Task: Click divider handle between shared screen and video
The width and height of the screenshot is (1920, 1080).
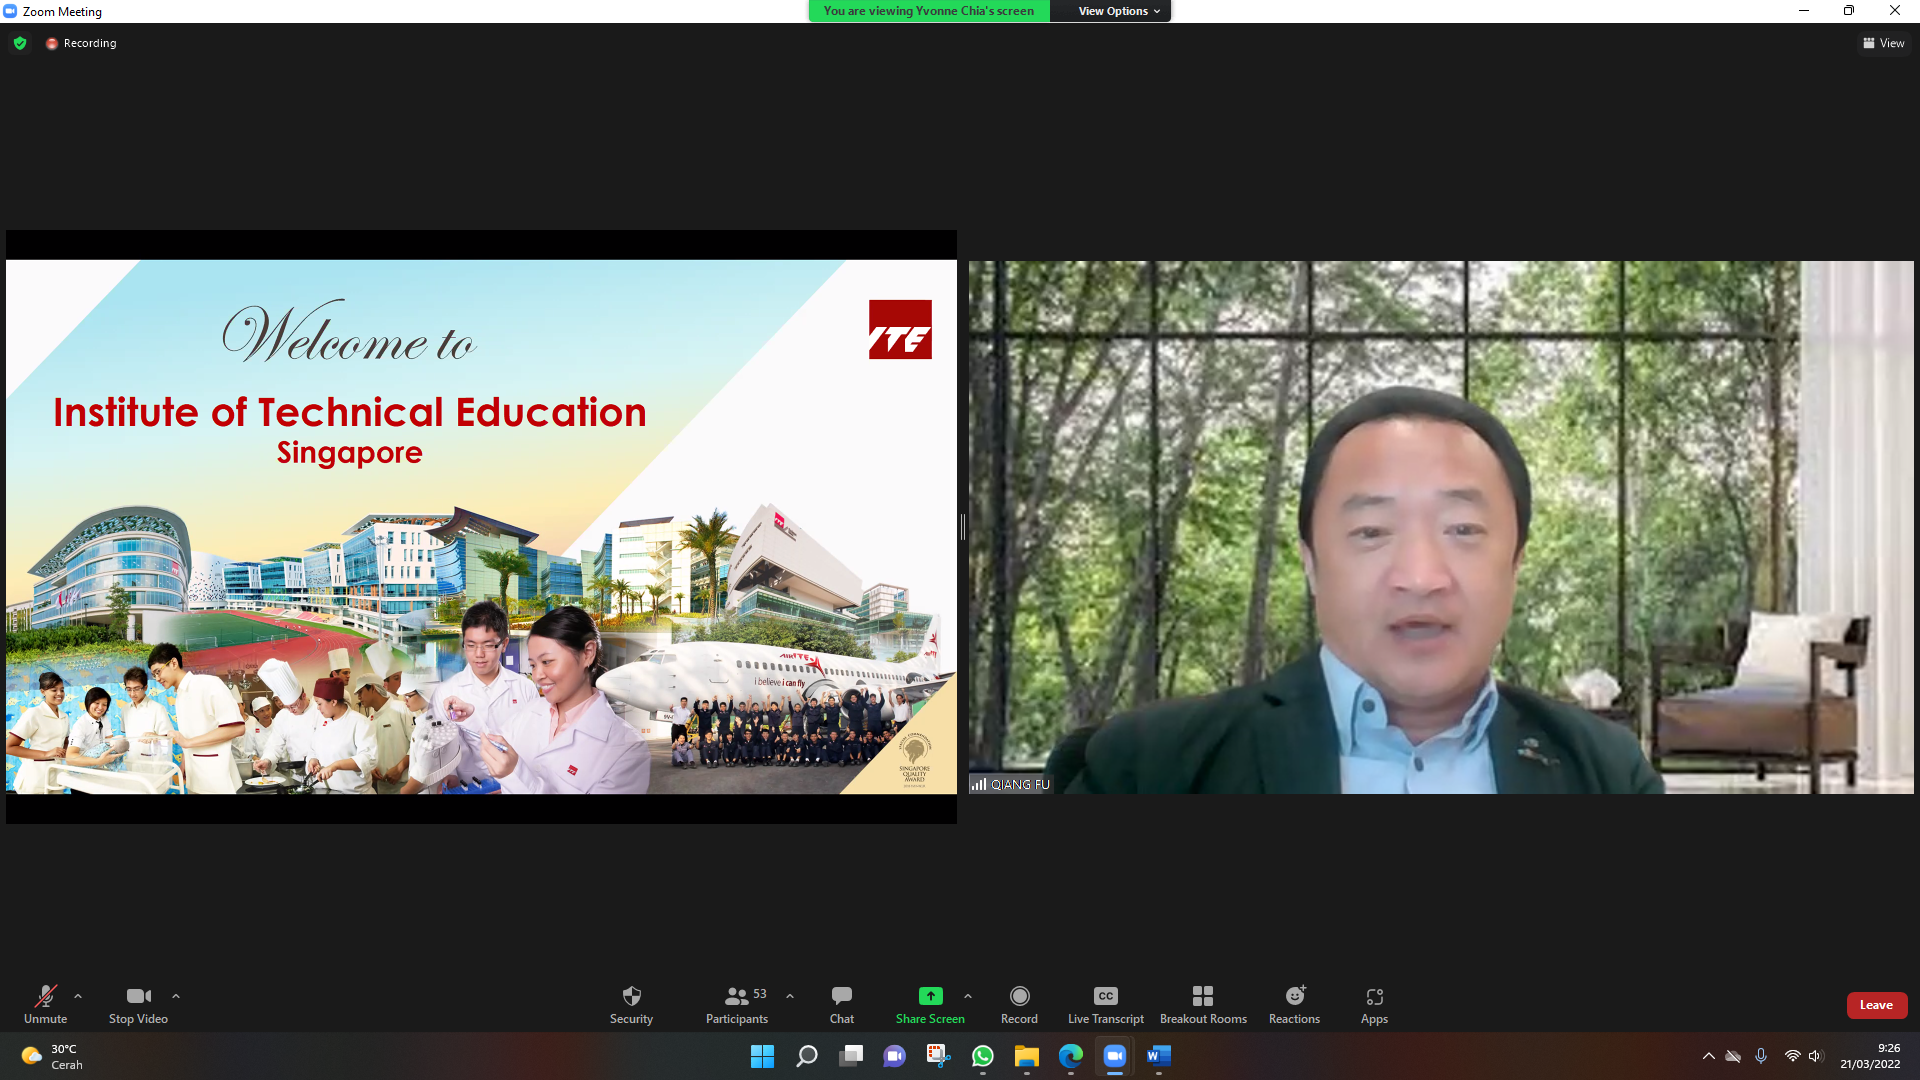Action: click(x=962, y=527)
